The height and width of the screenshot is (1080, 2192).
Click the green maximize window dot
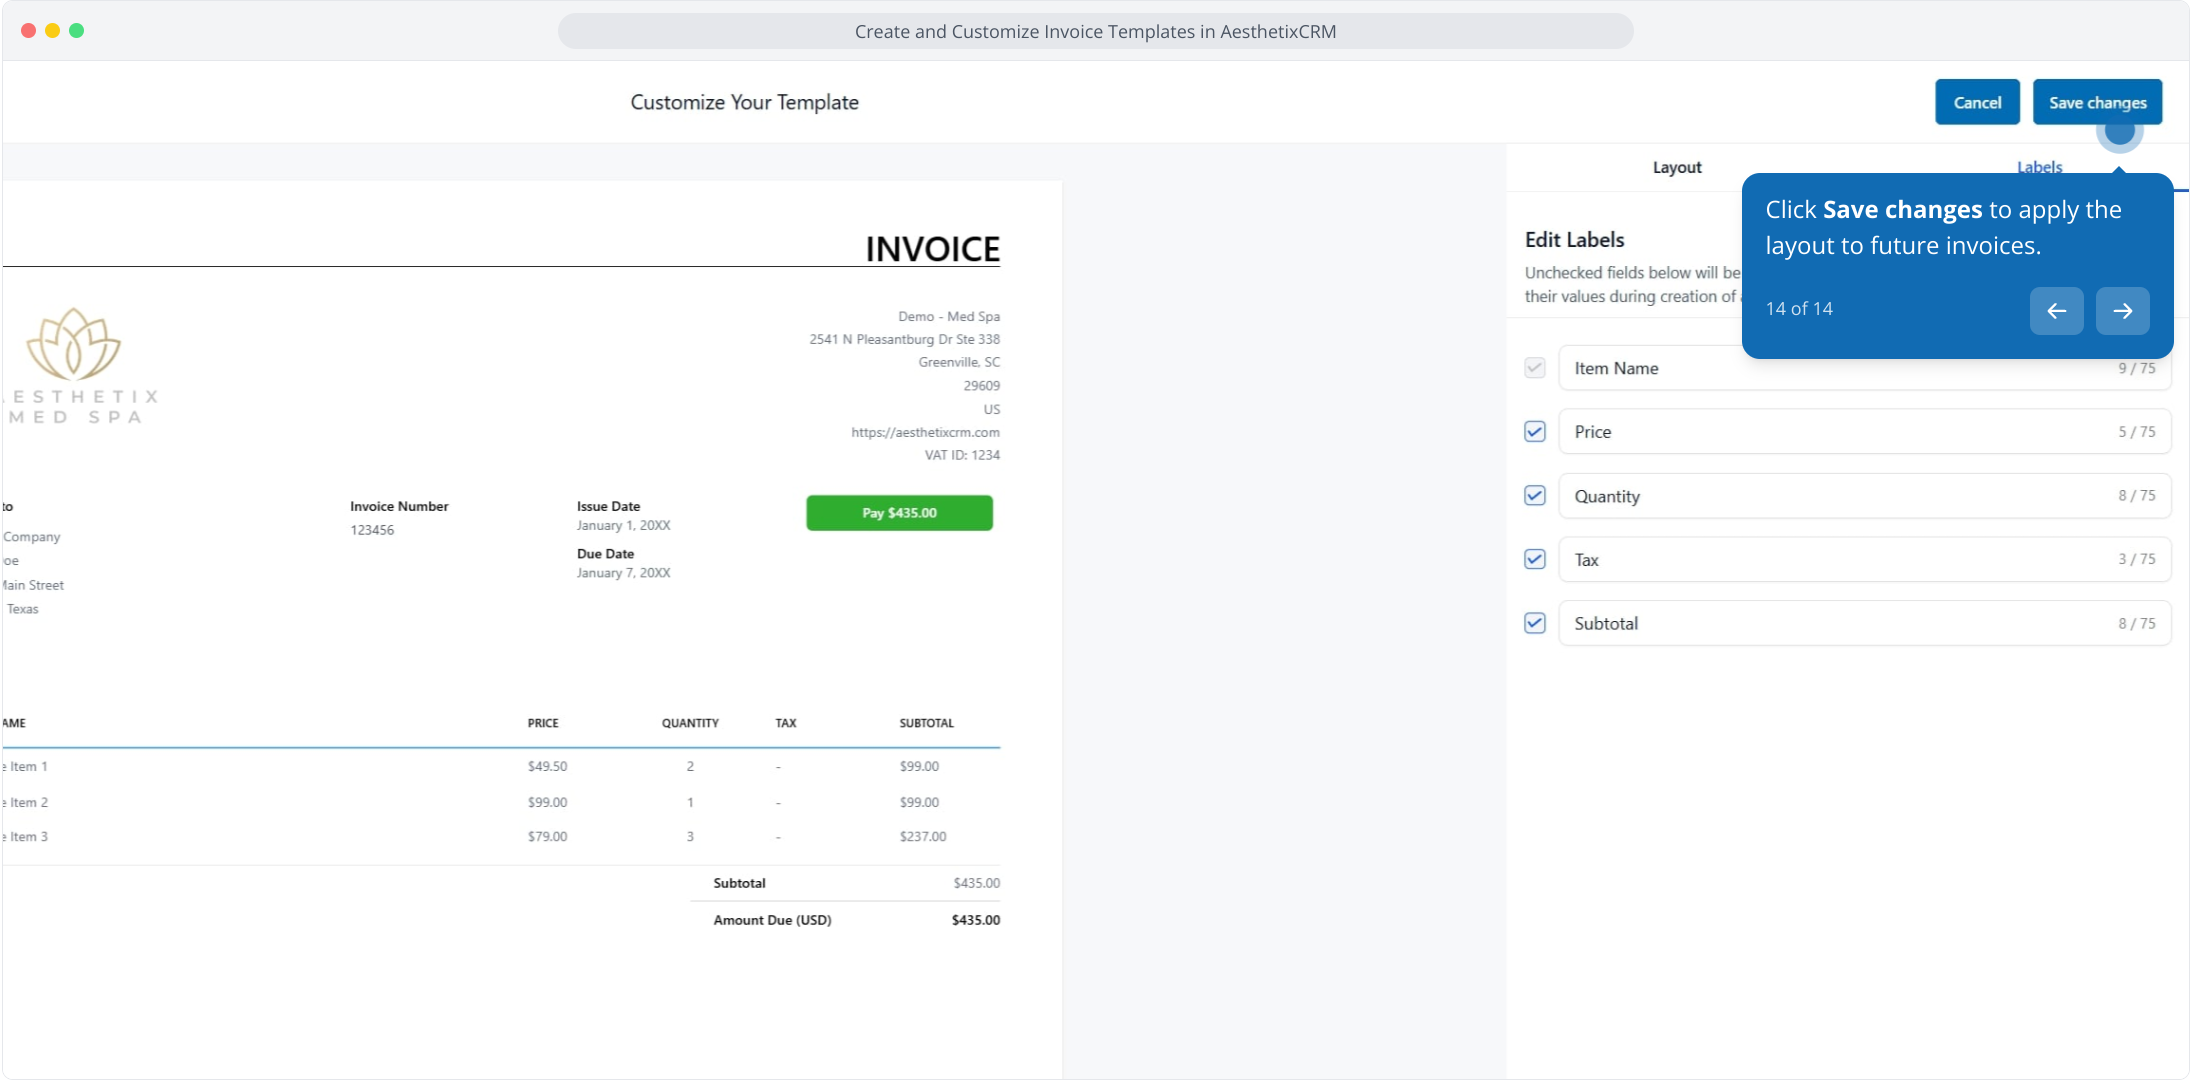(77, 31)
